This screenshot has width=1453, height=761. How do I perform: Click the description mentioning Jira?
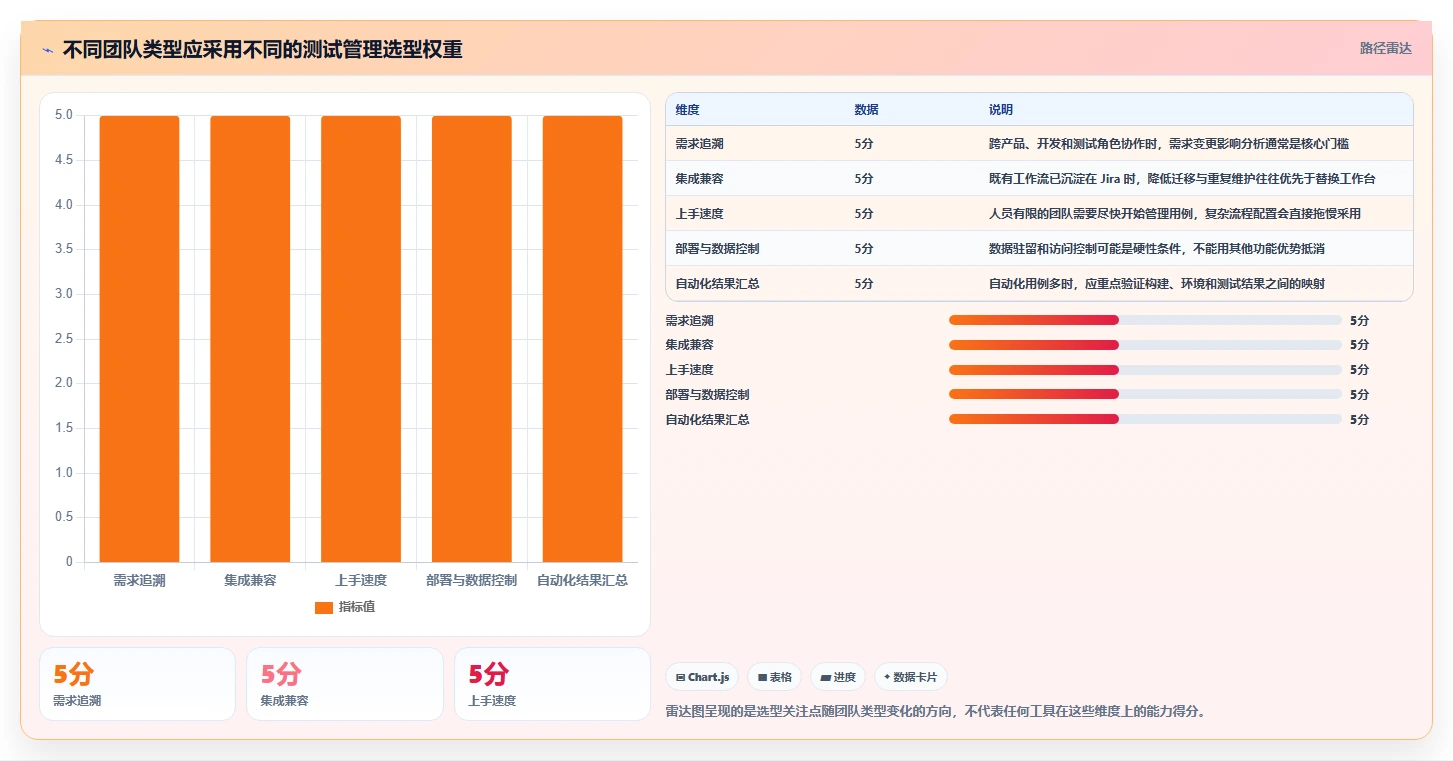pos(1182,179)
